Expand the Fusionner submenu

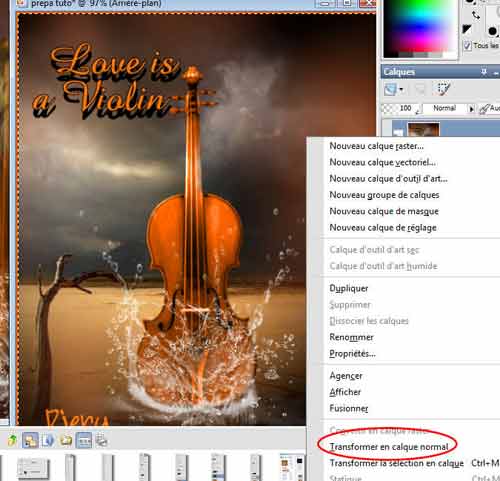coord(349,408)
